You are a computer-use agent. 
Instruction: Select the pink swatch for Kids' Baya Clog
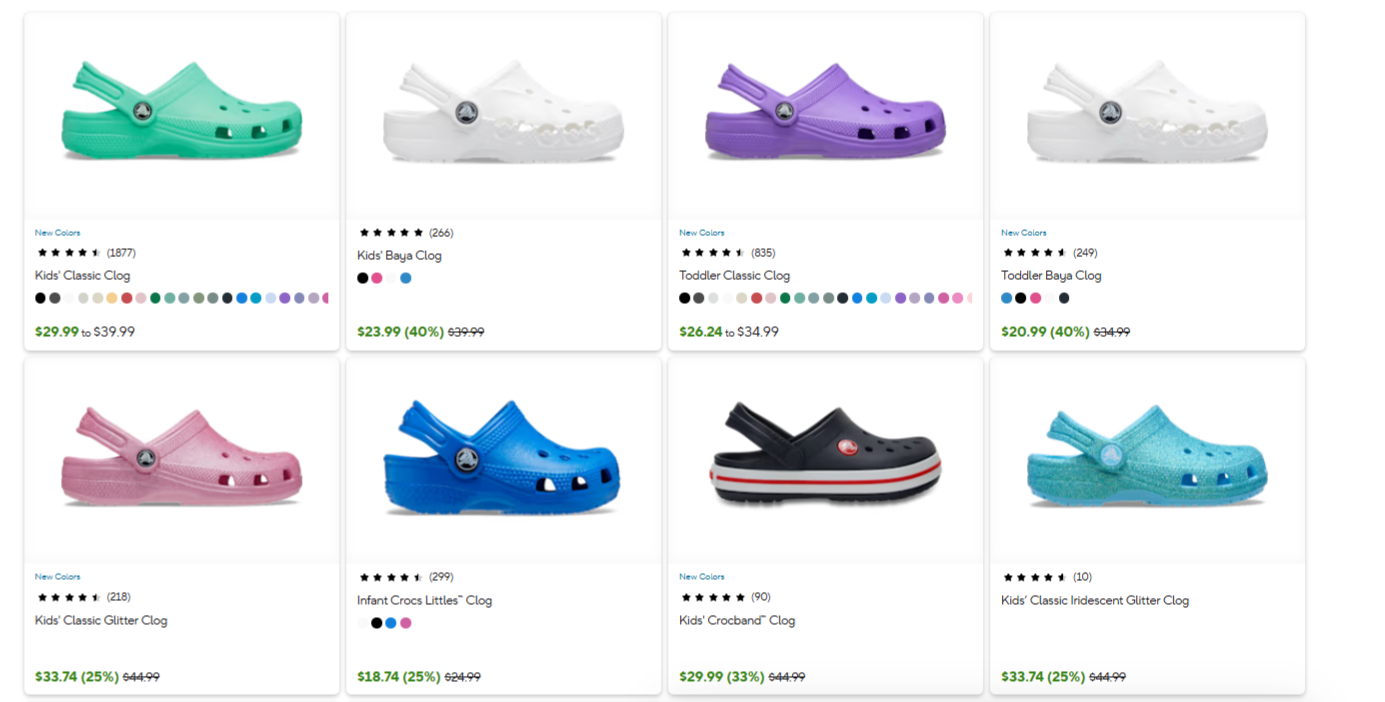click(378, 277)
